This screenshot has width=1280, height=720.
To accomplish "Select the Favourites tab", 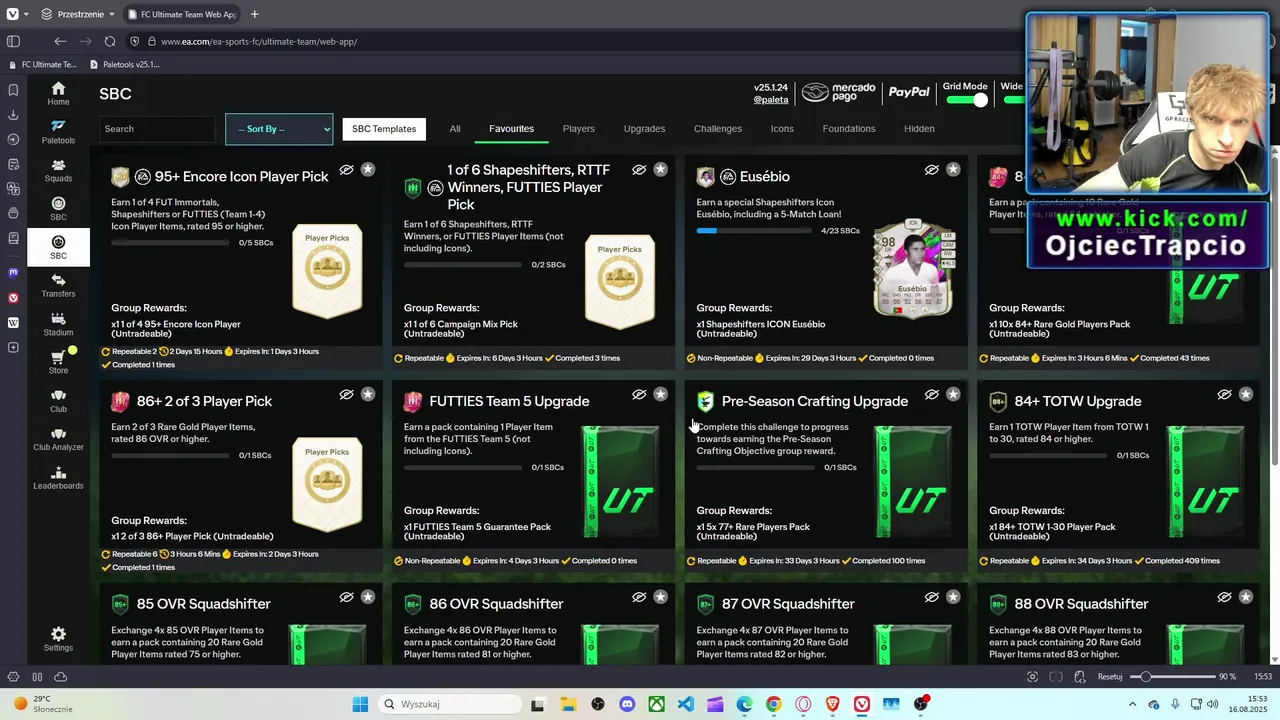I will pyautogui.click(x=511, y=129).
